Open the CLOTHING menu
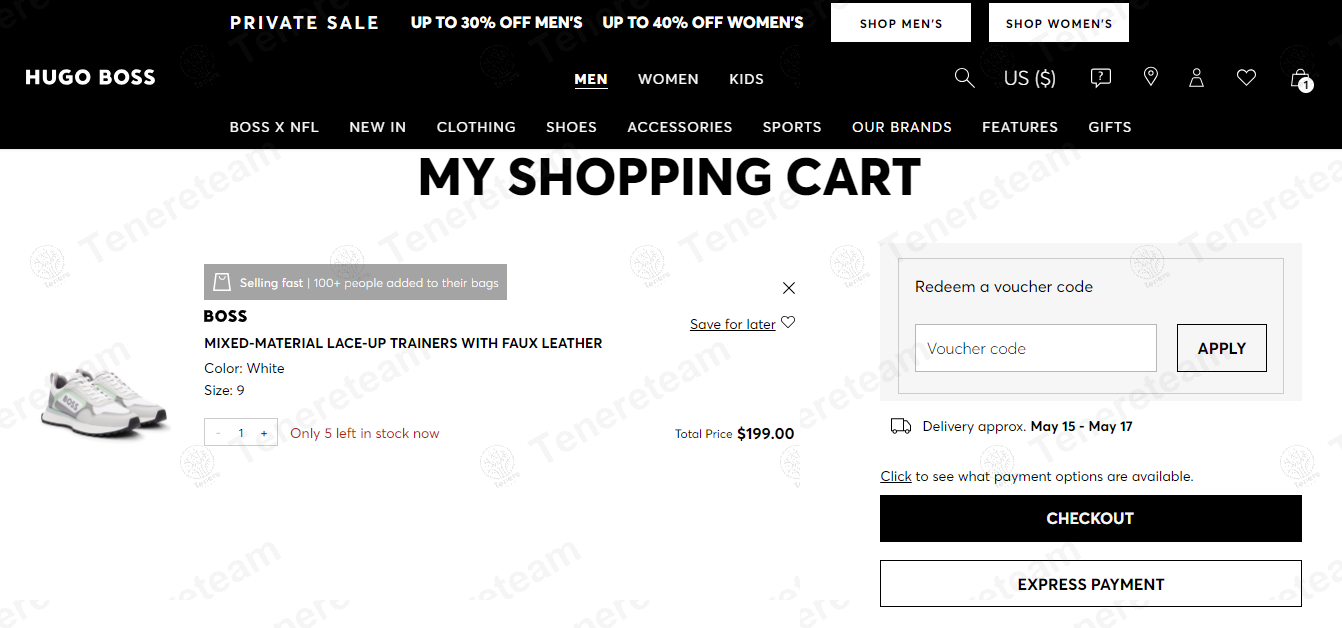 click(x=476, y=127)
